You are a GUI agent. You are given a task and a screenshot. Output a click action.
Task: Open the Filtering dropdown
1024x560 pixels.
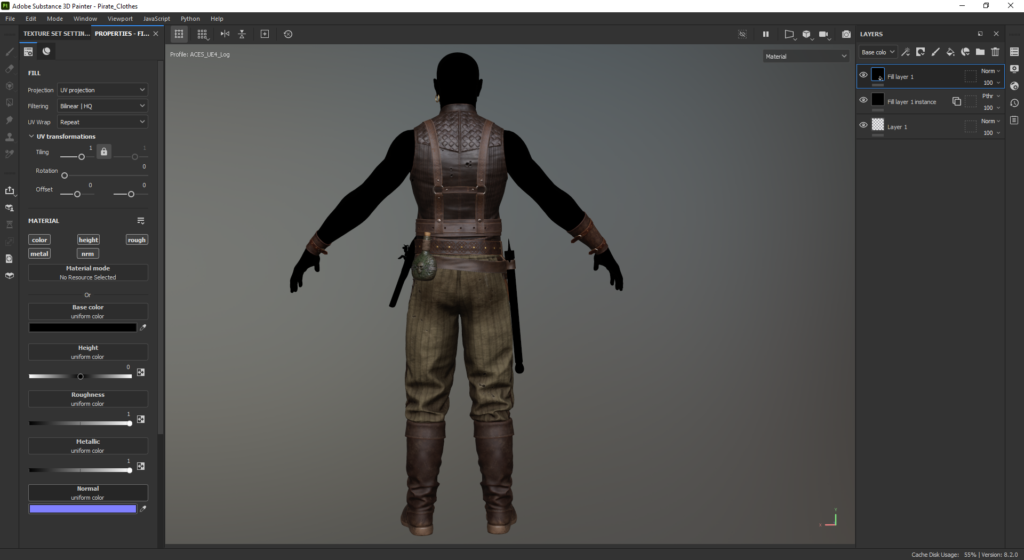pyautogui.click(x=103, y=106)
